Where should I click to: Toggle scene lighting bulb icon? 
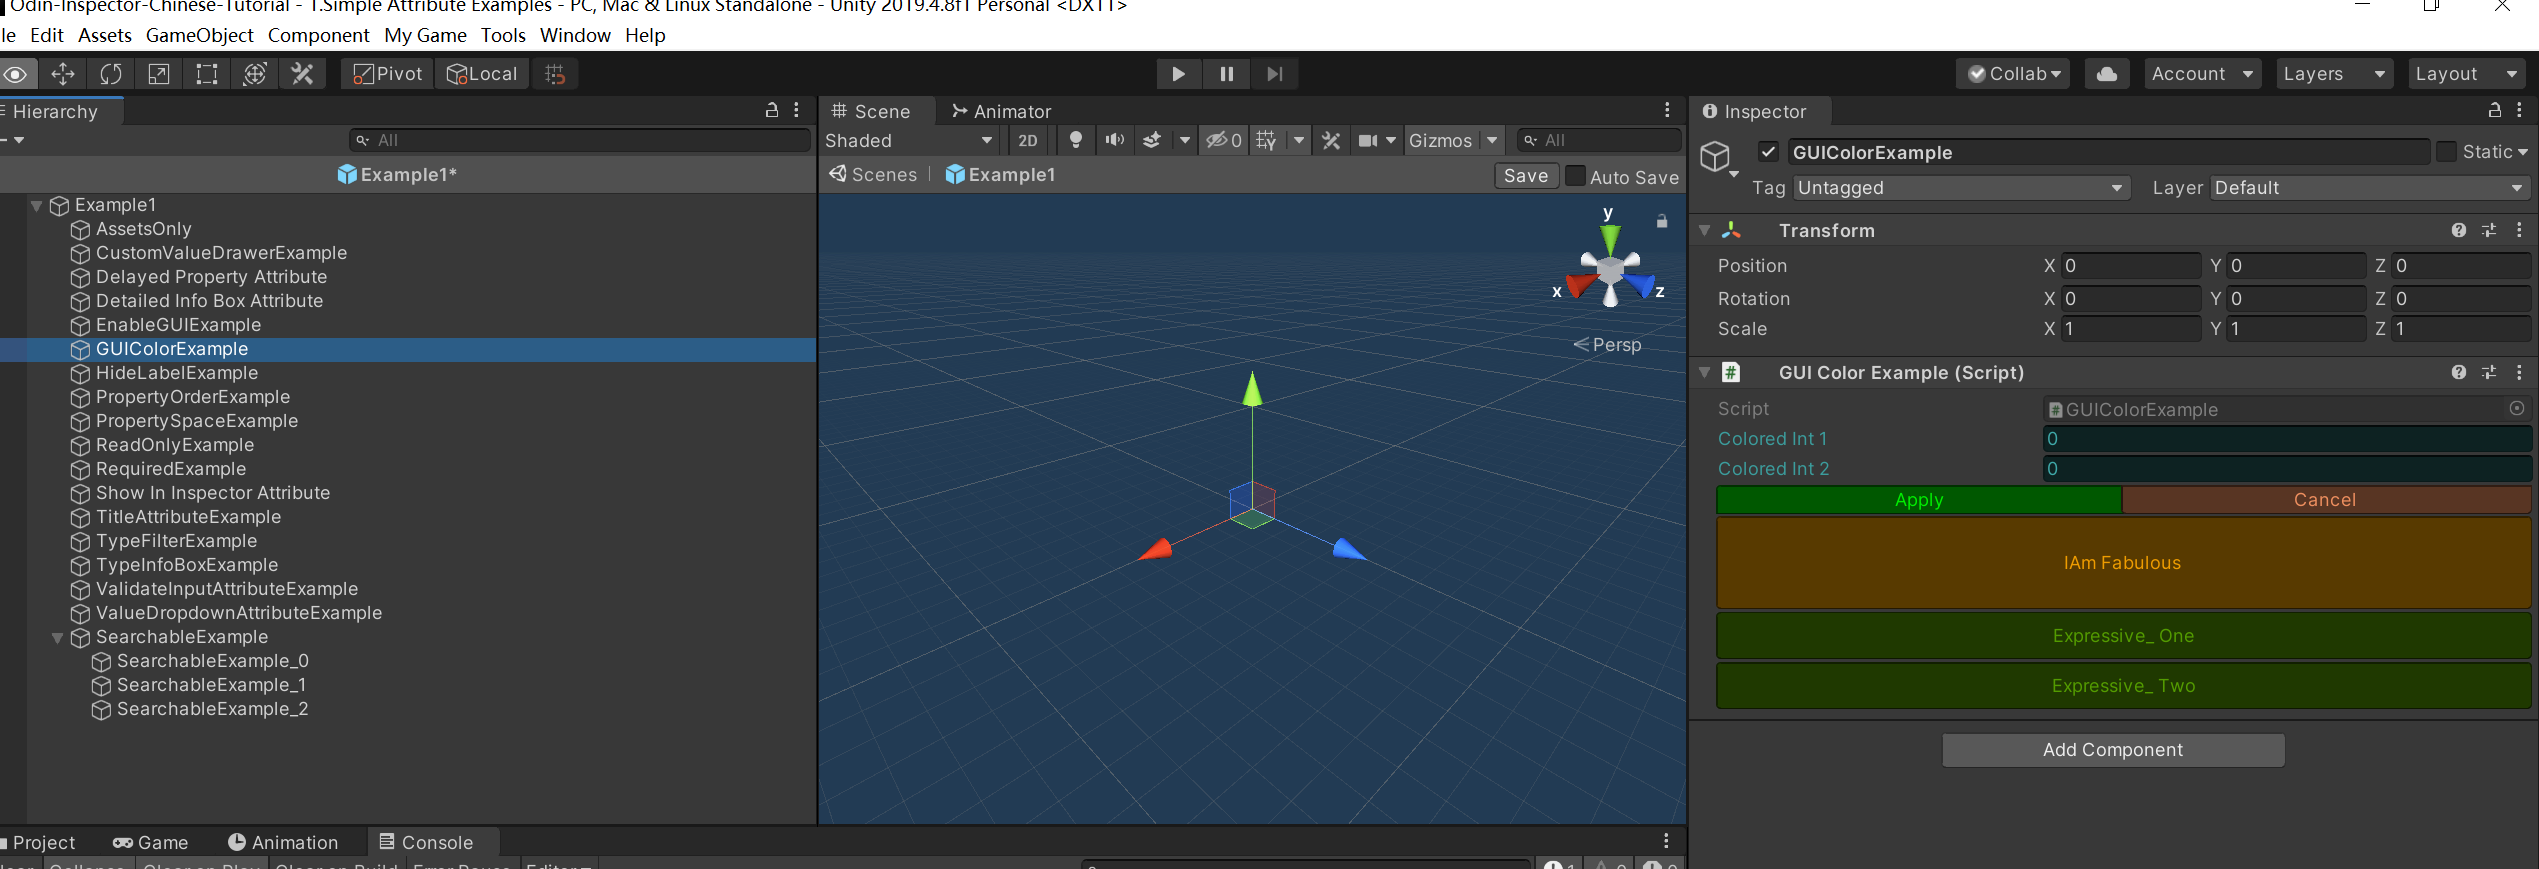coord(1076,141)
